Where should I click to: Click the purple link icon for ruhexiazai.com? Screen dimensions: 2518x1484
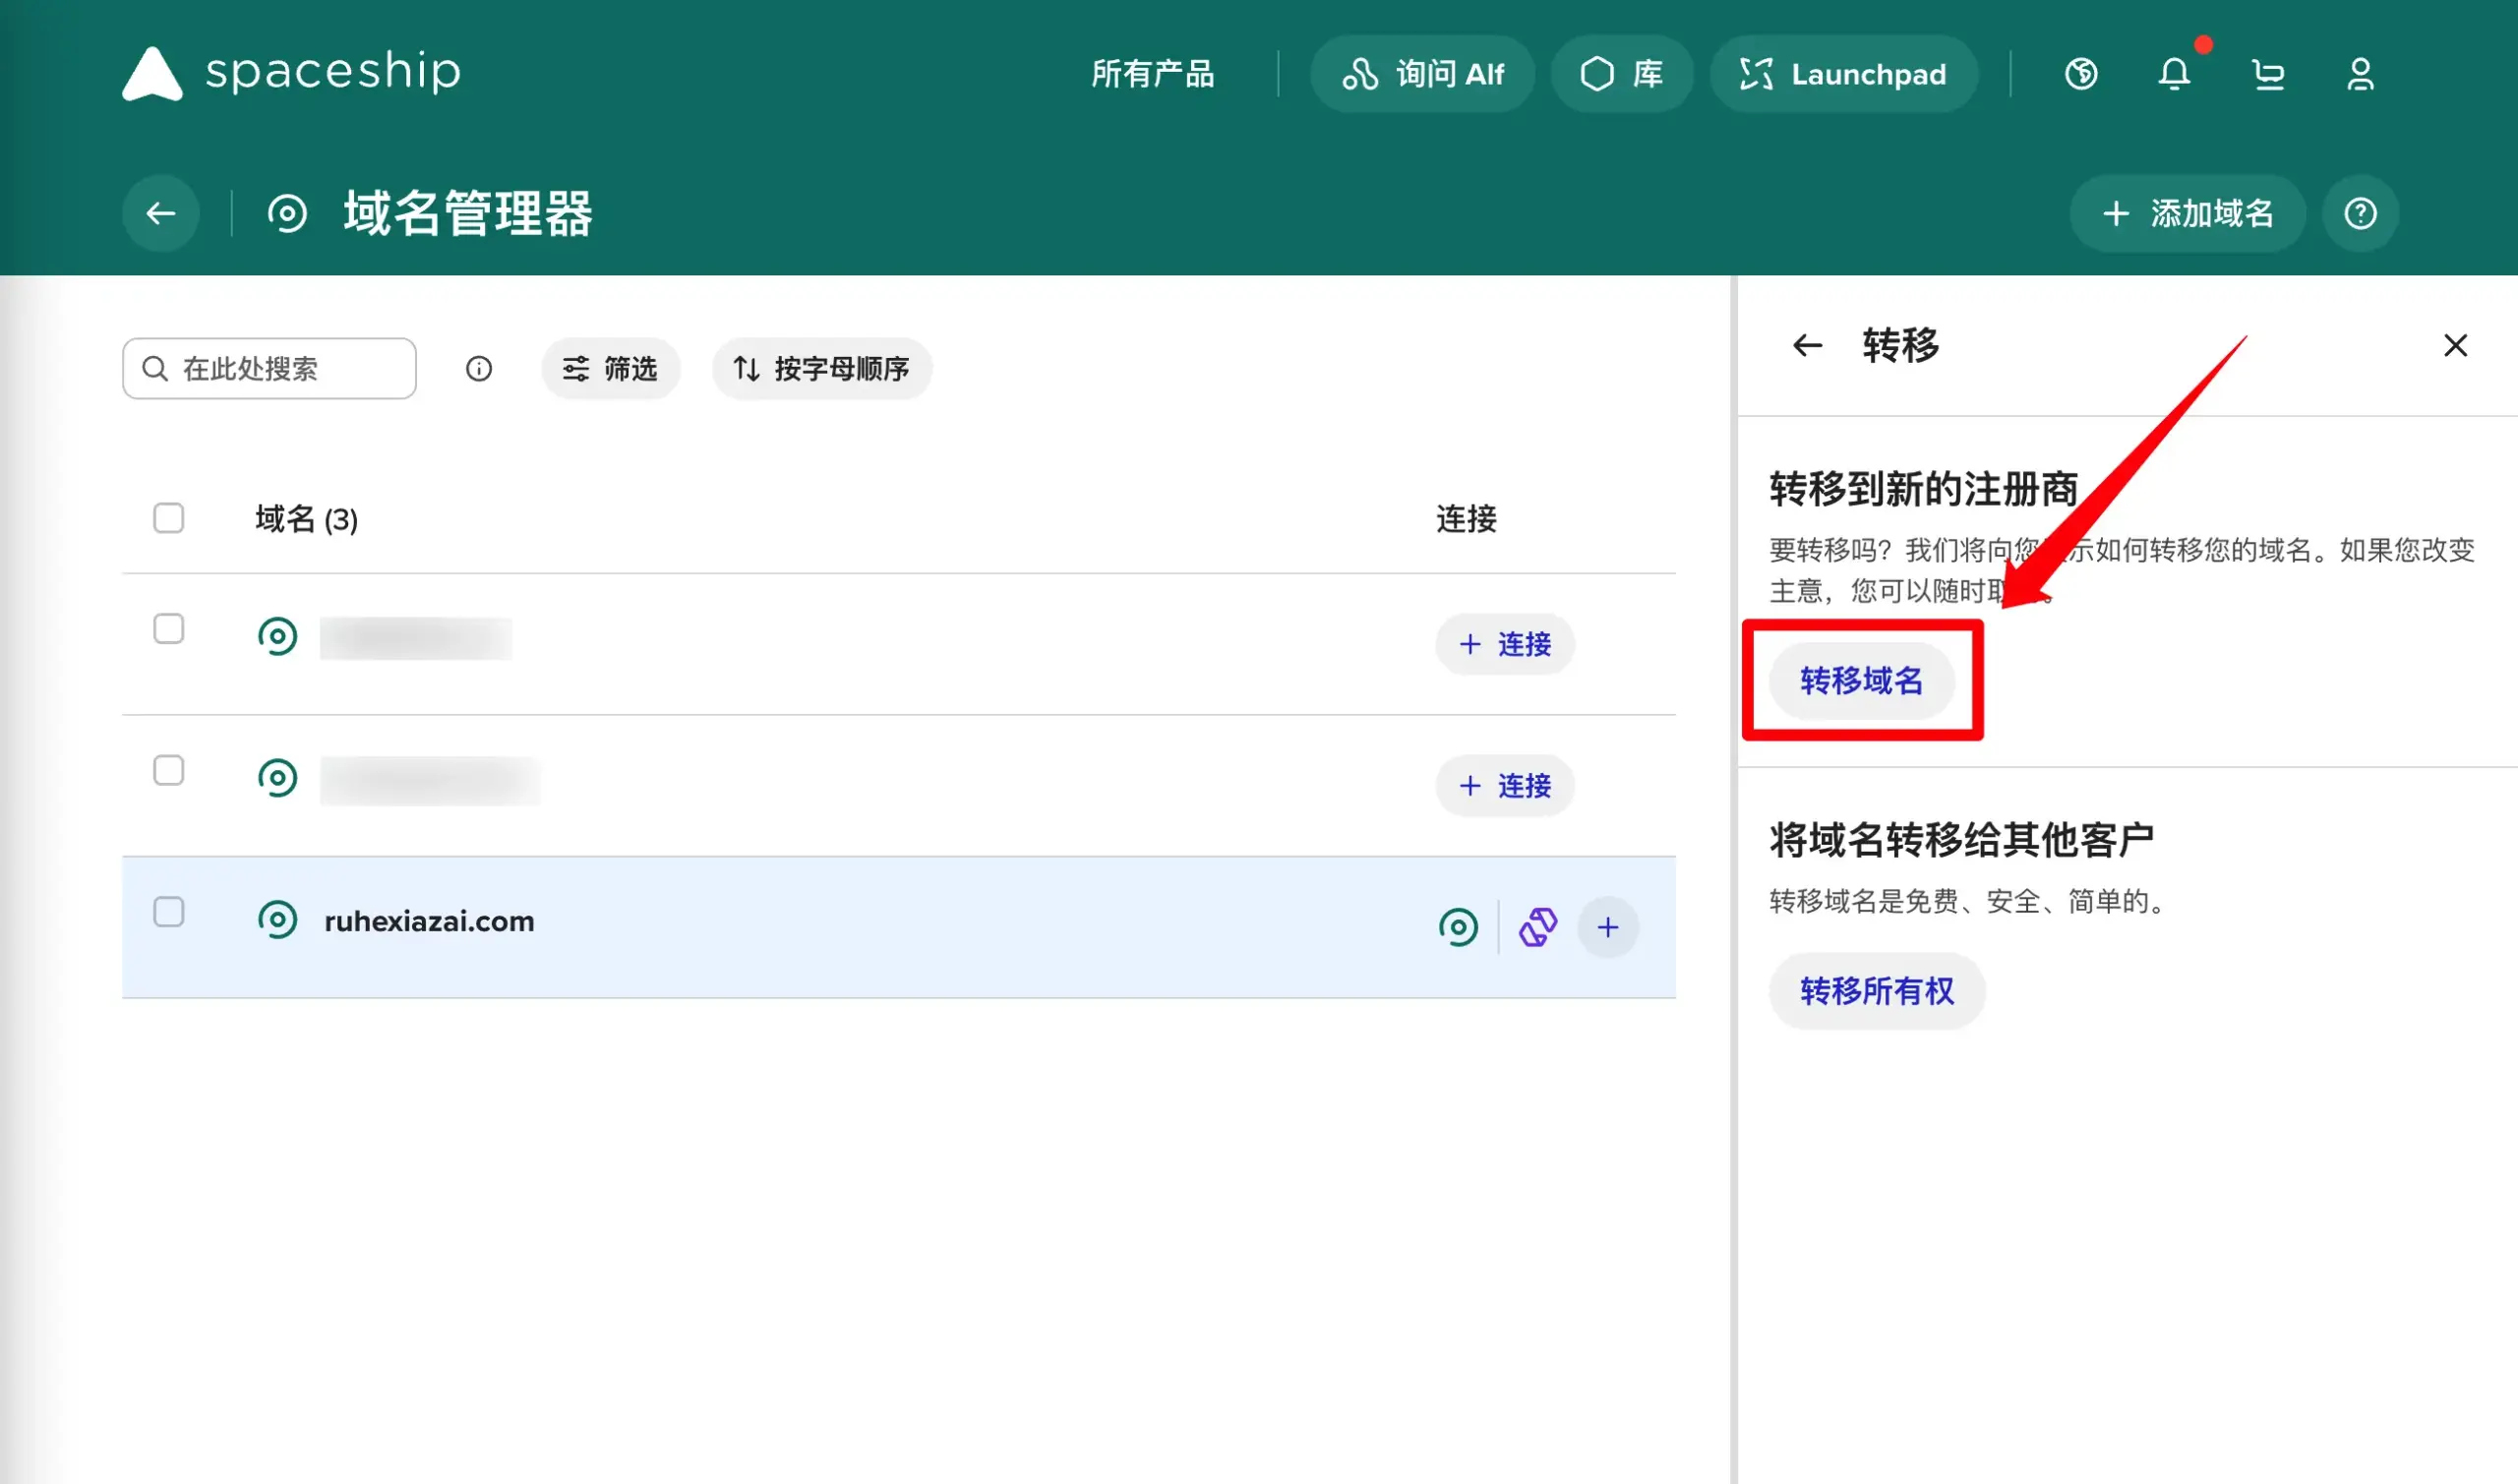coord(1538,927)
